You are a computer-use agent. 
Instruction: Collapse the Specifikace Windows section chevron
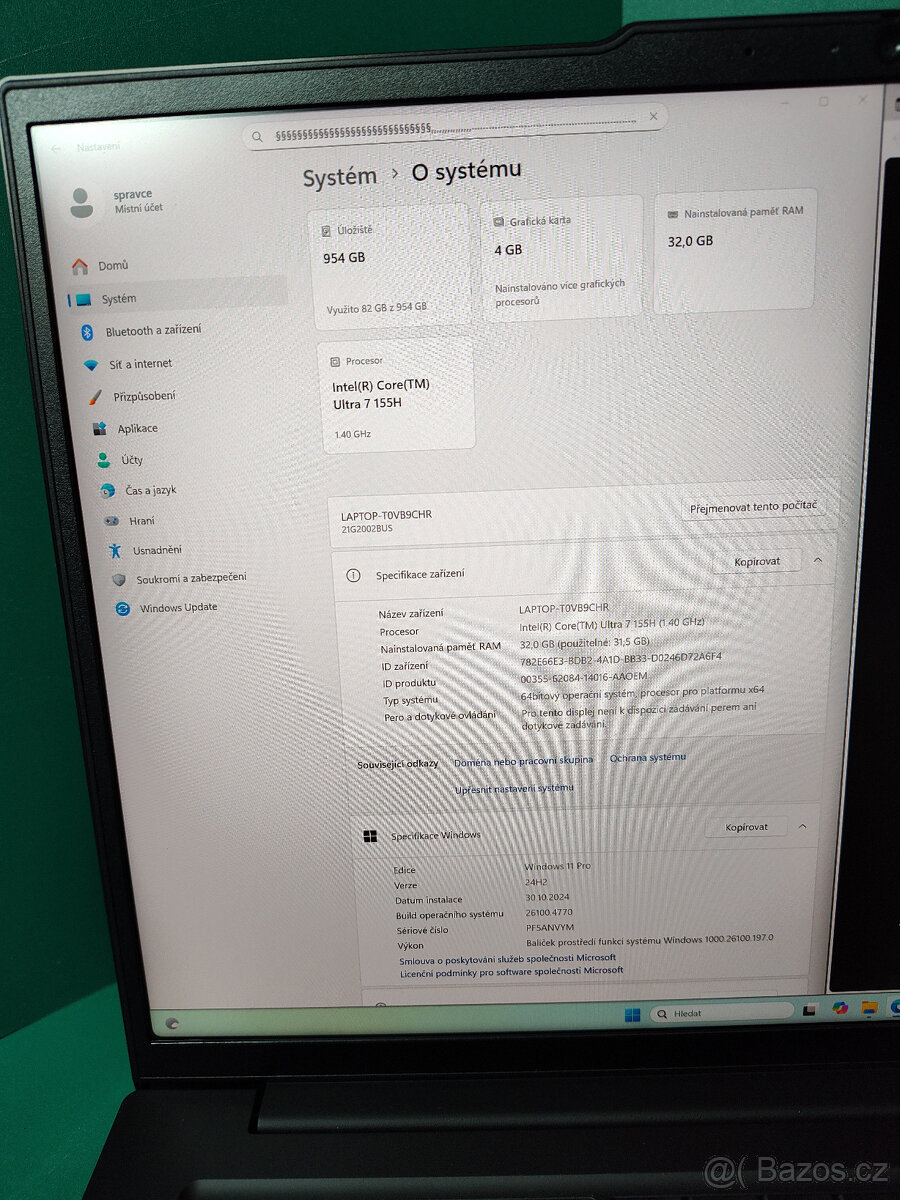tap(803, 827)
